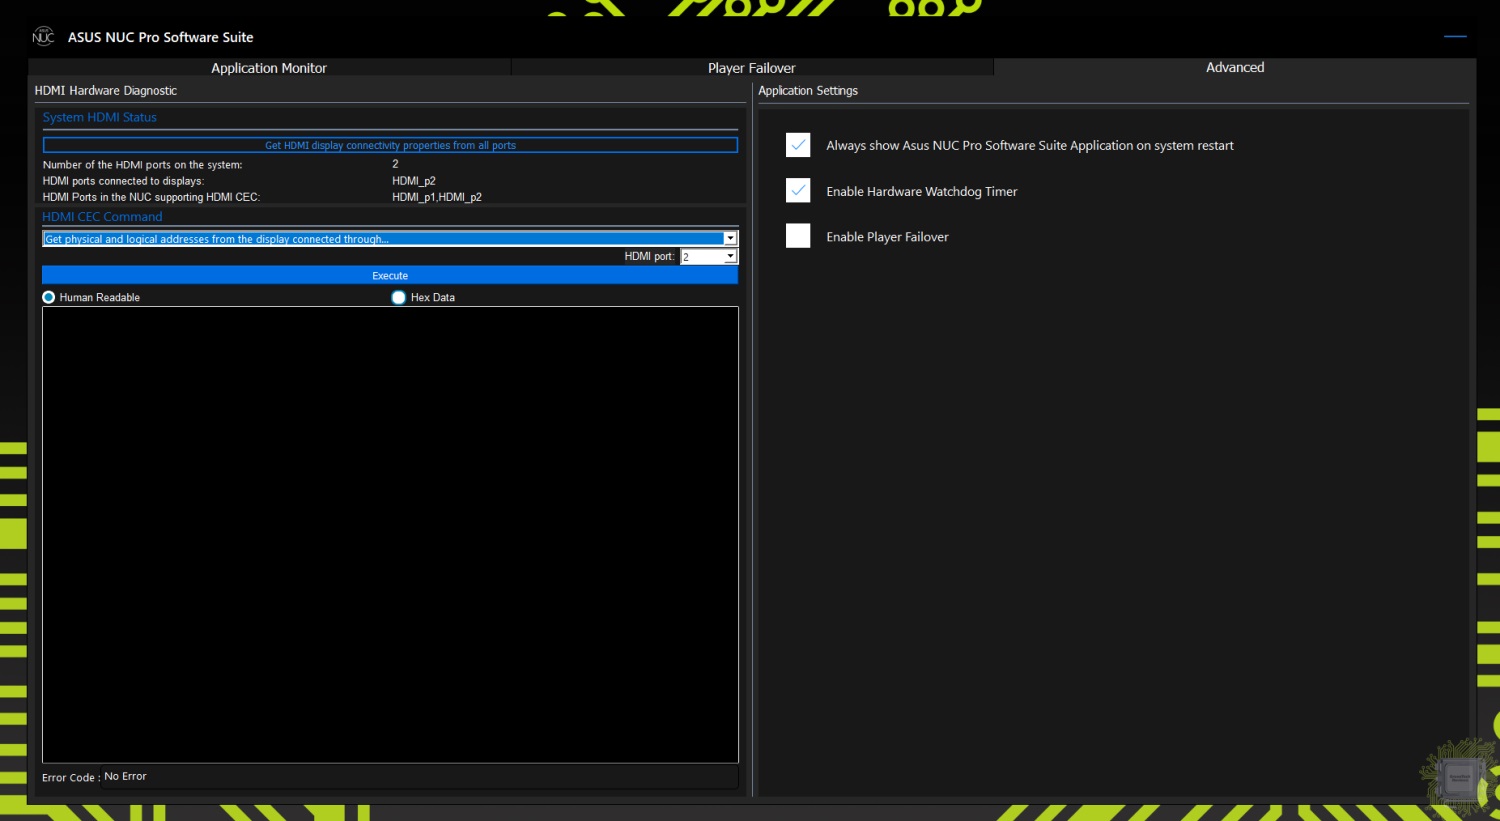Toggle Enable Hardware Watchdog Timer checkbox
1500x821 pixels.
click(798, 190)
